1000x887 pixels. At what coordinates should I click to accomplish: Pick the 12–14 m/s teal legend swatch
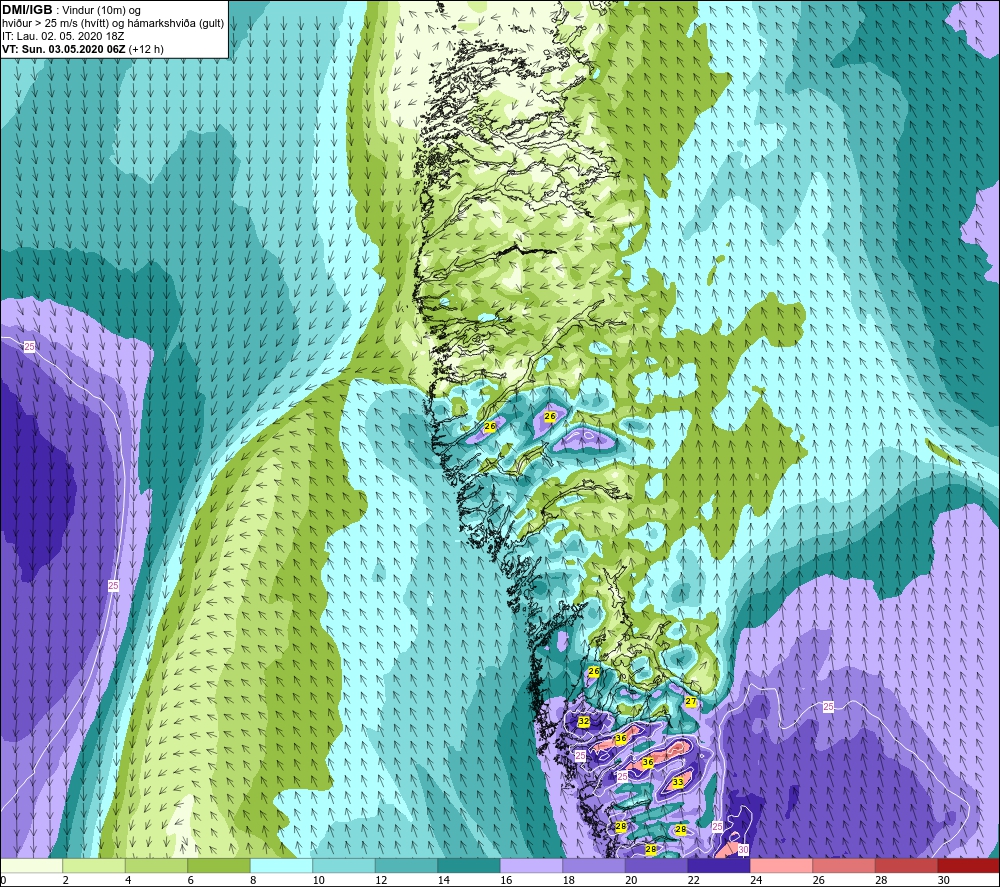[x=406, y=865]
